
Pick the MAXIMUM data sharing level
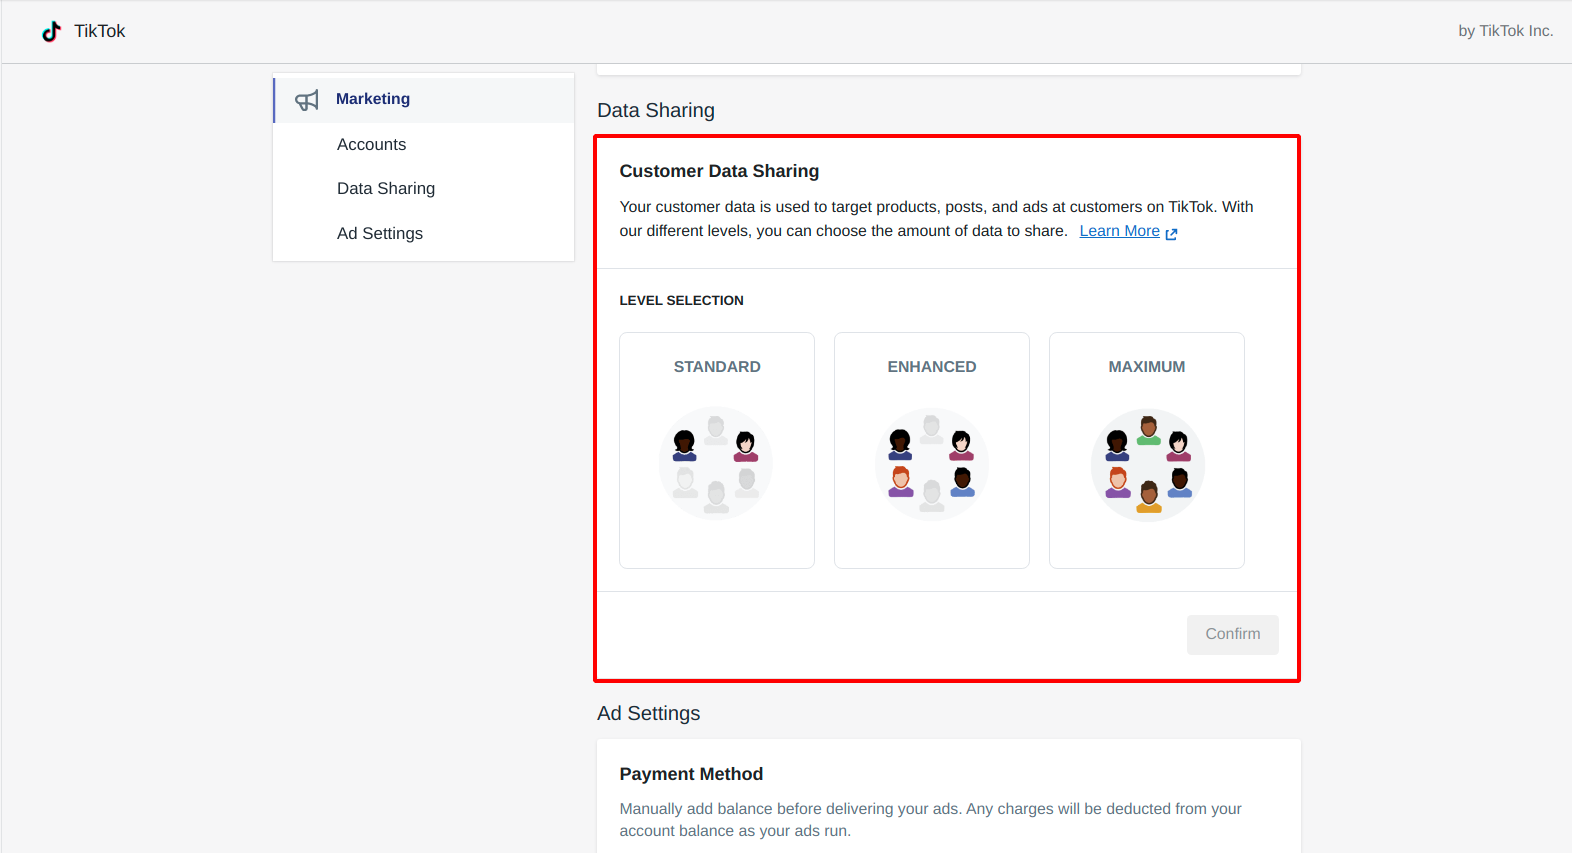1147,367
